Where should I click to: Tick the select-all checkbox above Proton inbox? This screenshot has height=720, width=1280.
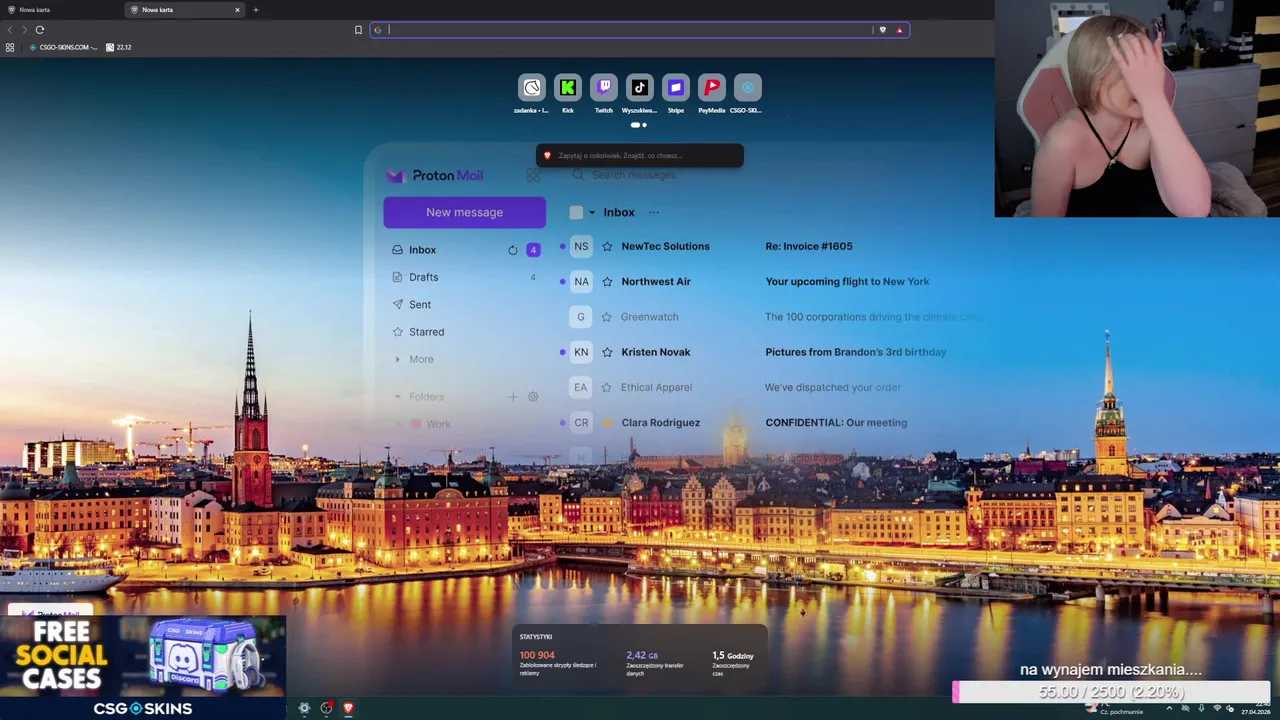[x=576, y=212]
